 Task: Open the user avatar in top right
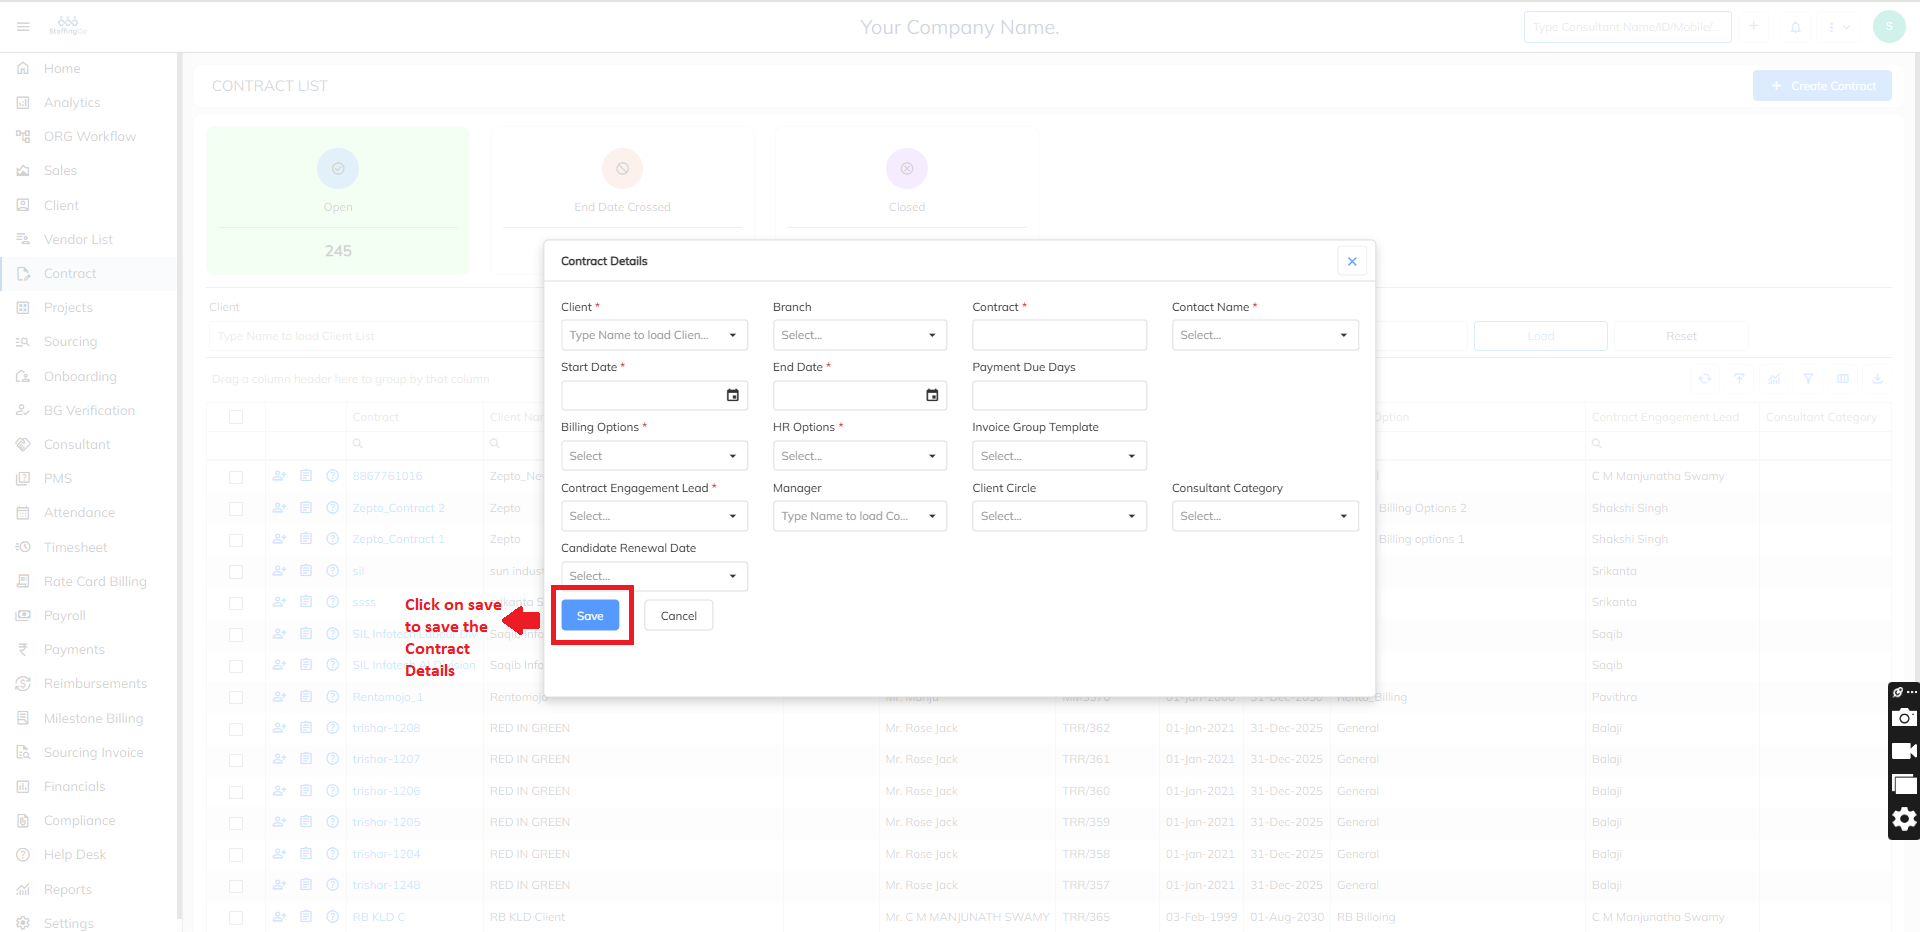pyautogui.click(x=1888, y=27)
